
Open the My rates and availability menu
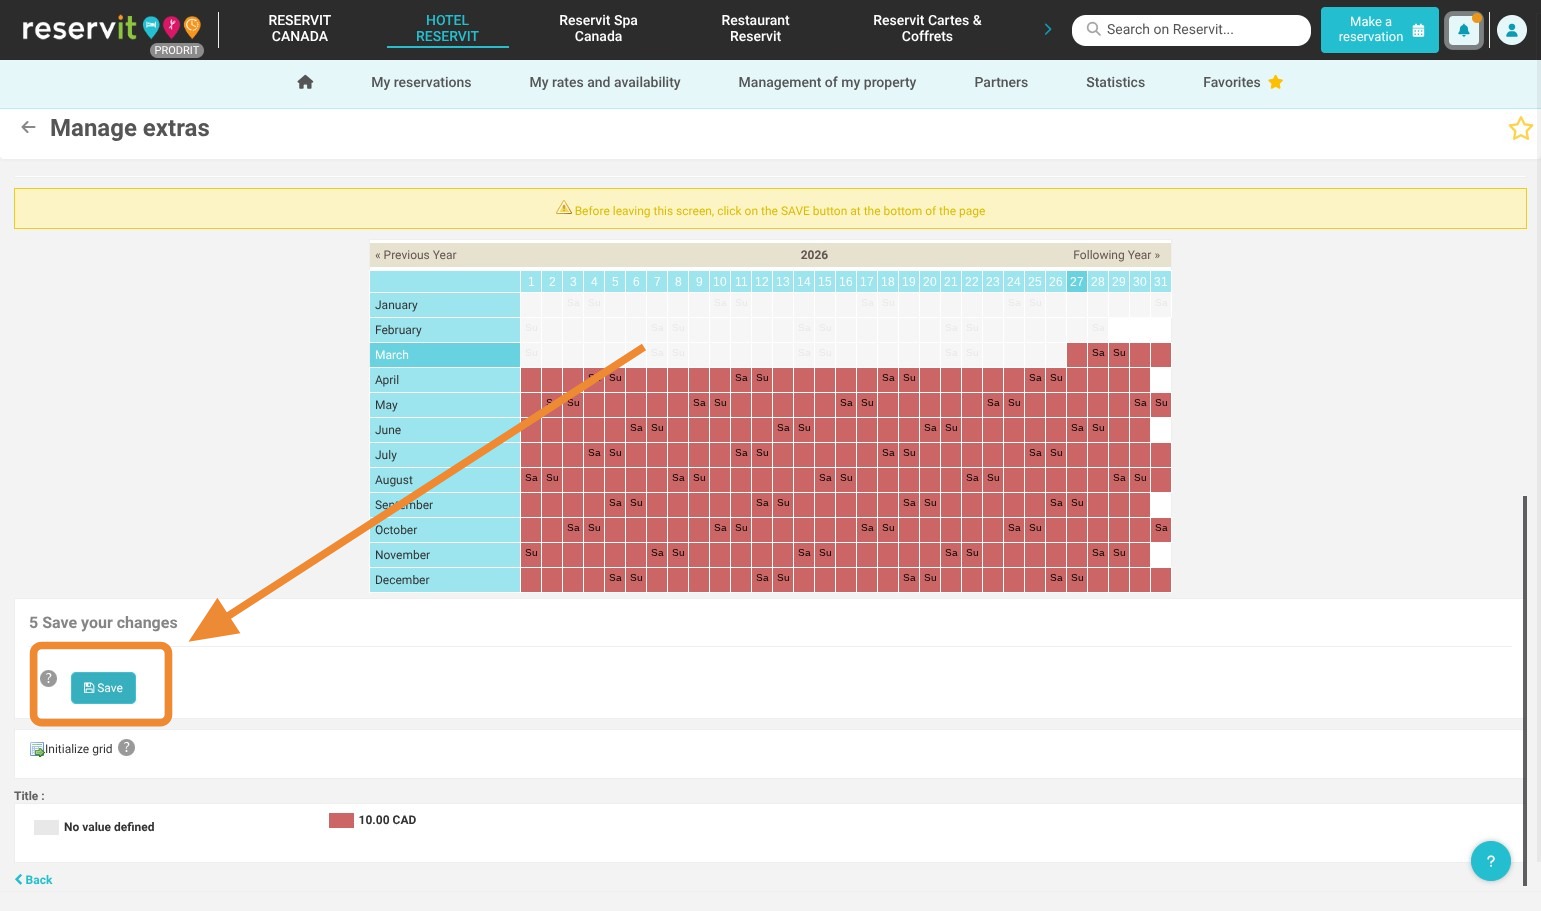click(604, 82)
